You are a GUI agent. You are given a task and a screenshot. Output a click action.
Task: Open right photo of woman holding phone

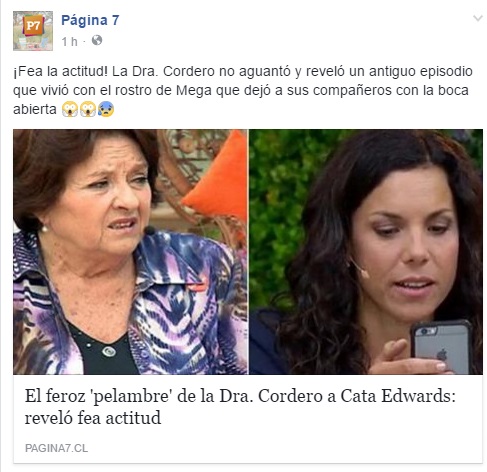point(366,252)
